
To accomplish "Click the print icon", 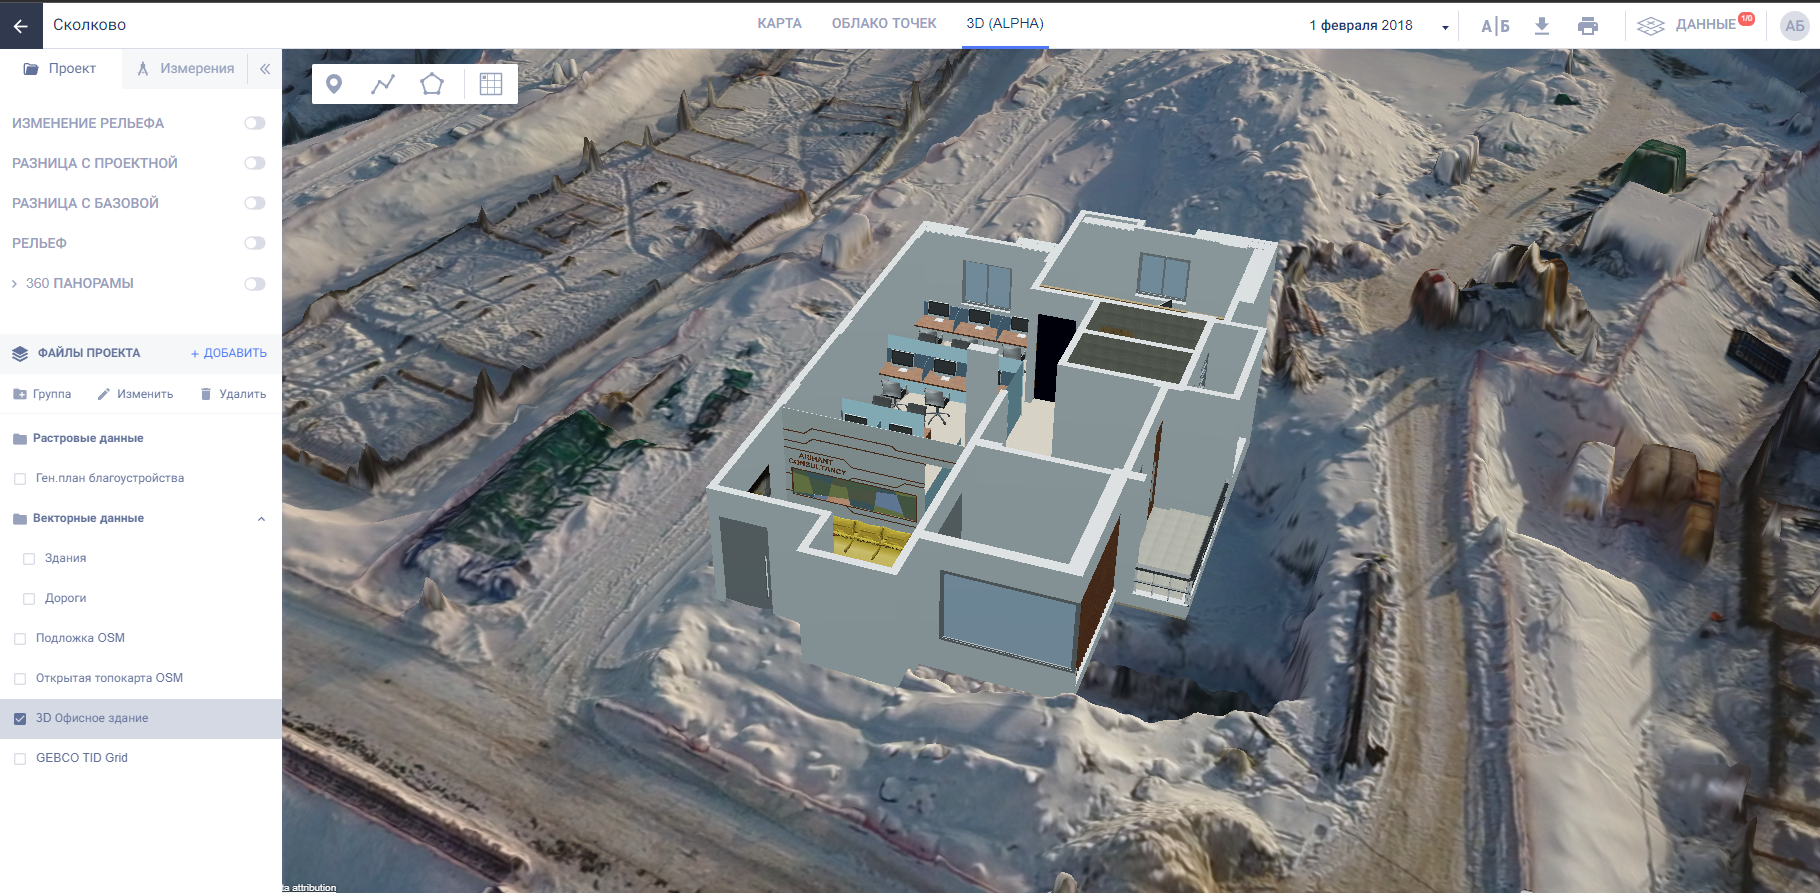I will point(1587,26).
